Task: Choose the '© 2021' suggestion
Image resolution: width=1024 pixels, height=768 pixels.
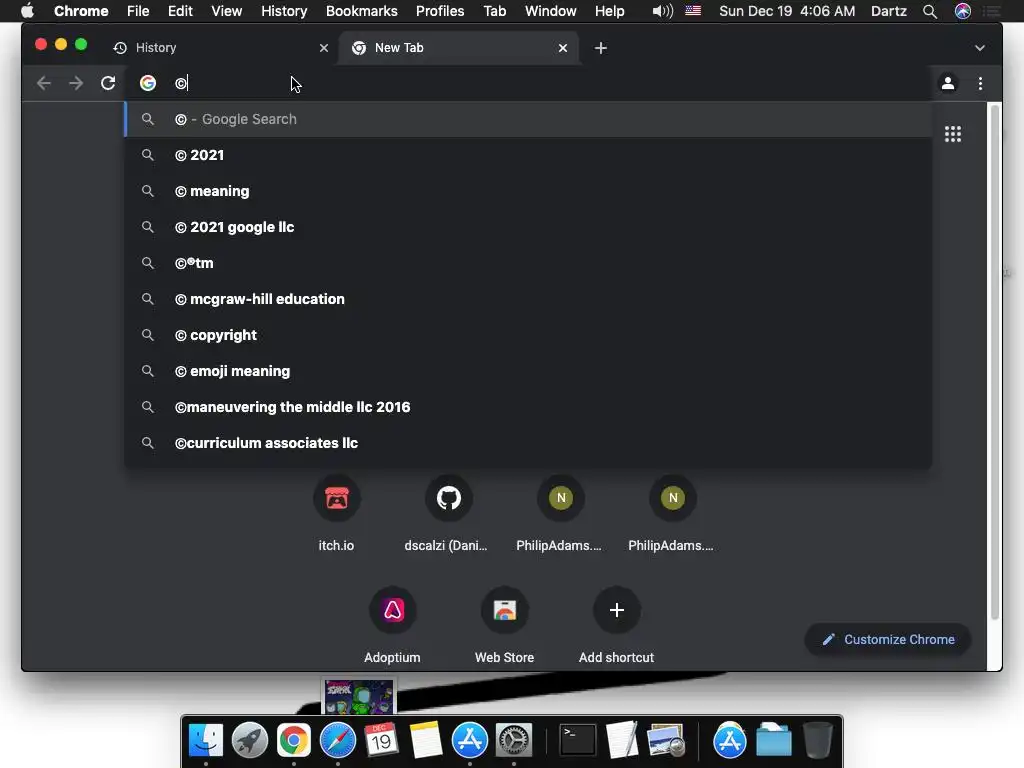Action: pos(528,155)
